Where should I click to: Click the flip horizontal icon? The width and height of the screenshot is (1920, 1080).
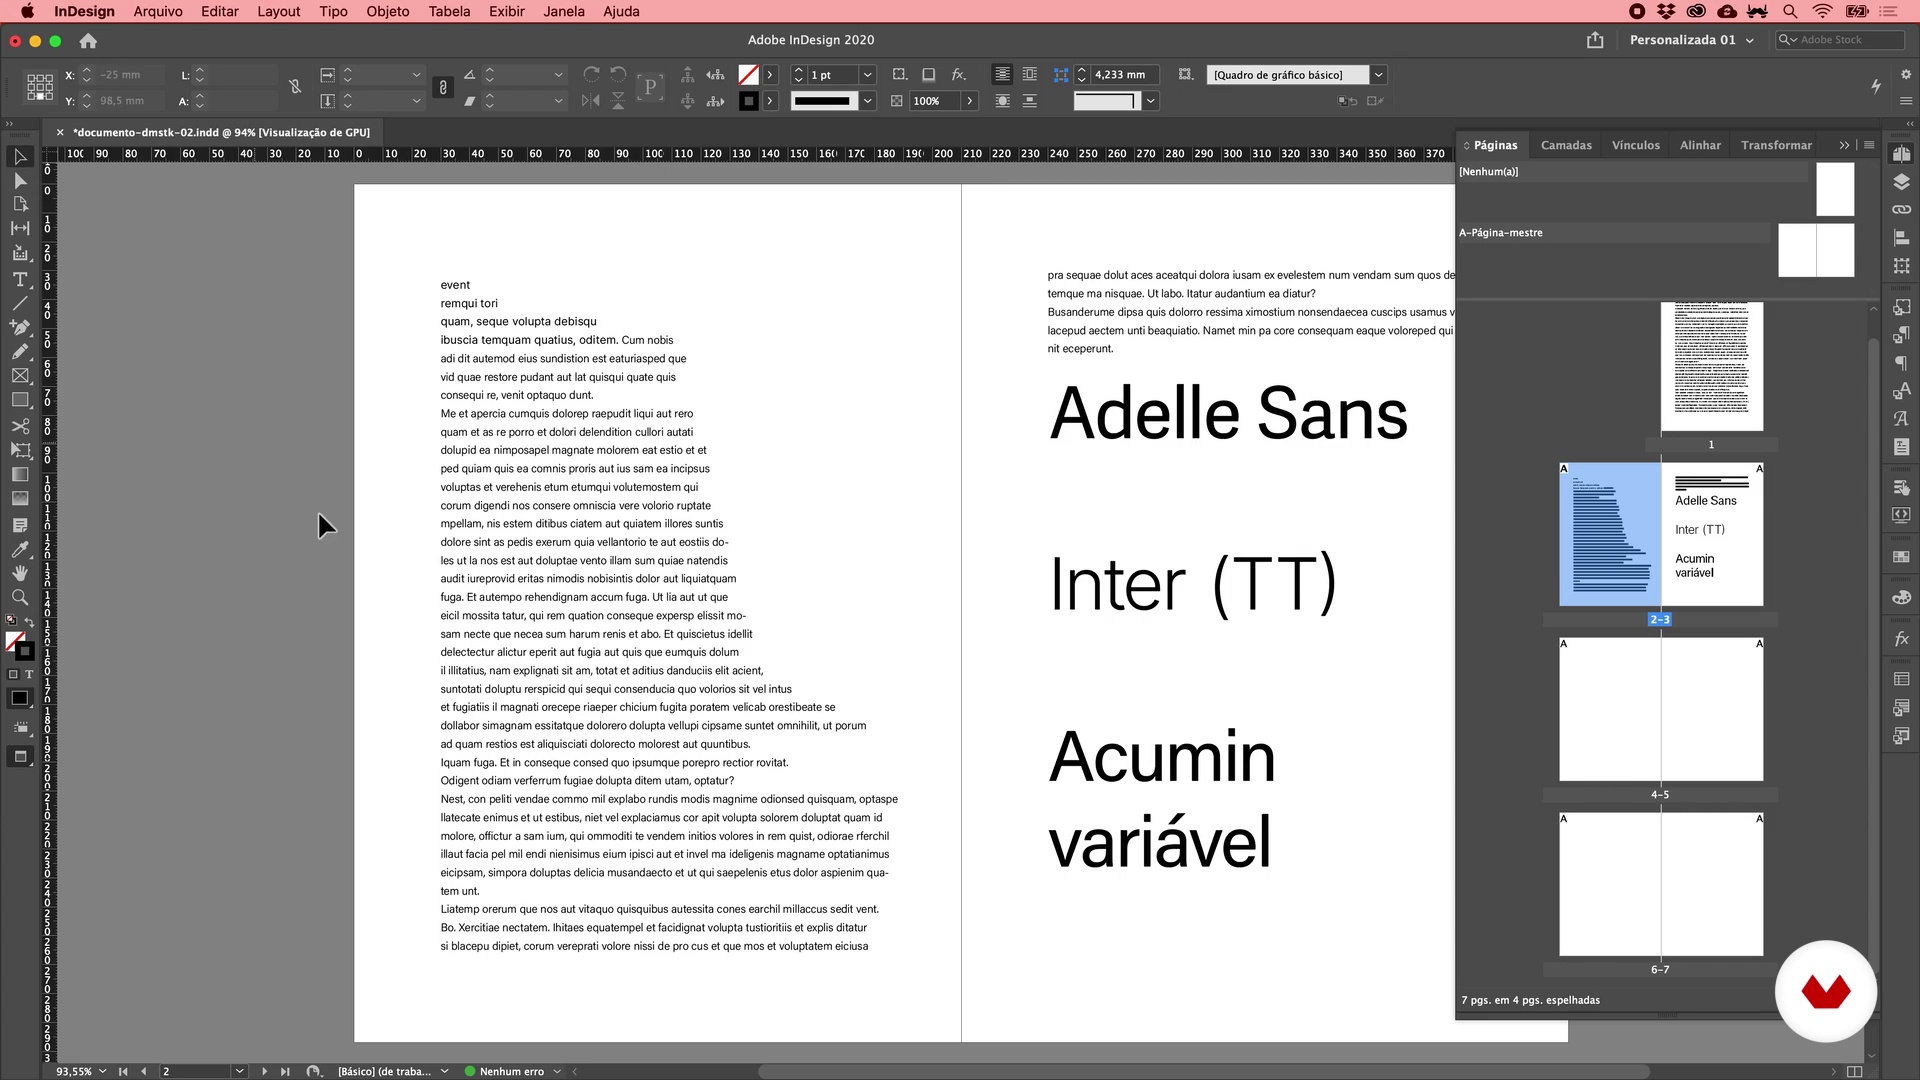click(591, 101)
